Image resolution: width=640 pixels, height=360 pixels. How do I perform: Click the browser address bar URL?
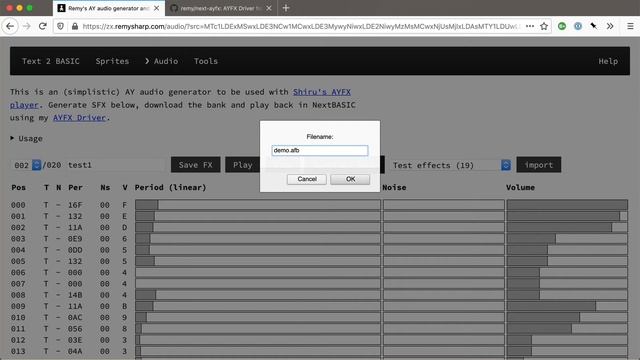click(301, 26)
